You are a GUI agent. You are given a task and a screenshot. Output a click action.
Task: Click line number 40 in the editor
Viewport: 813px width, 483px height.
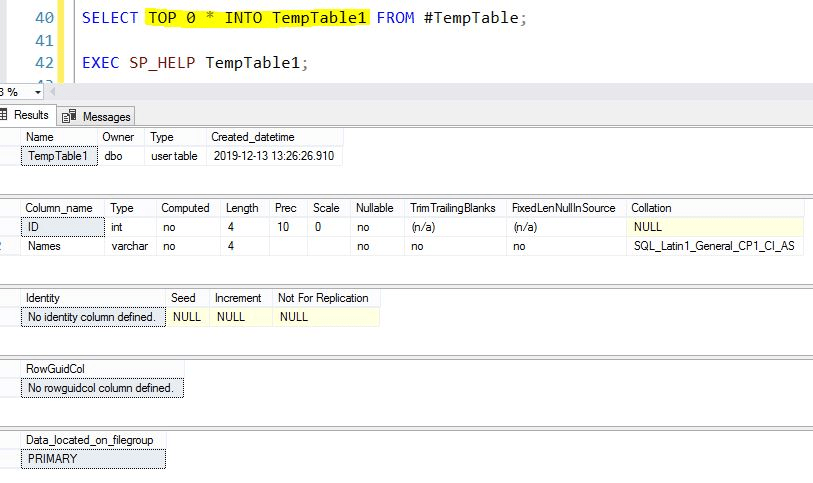(44, 18)
